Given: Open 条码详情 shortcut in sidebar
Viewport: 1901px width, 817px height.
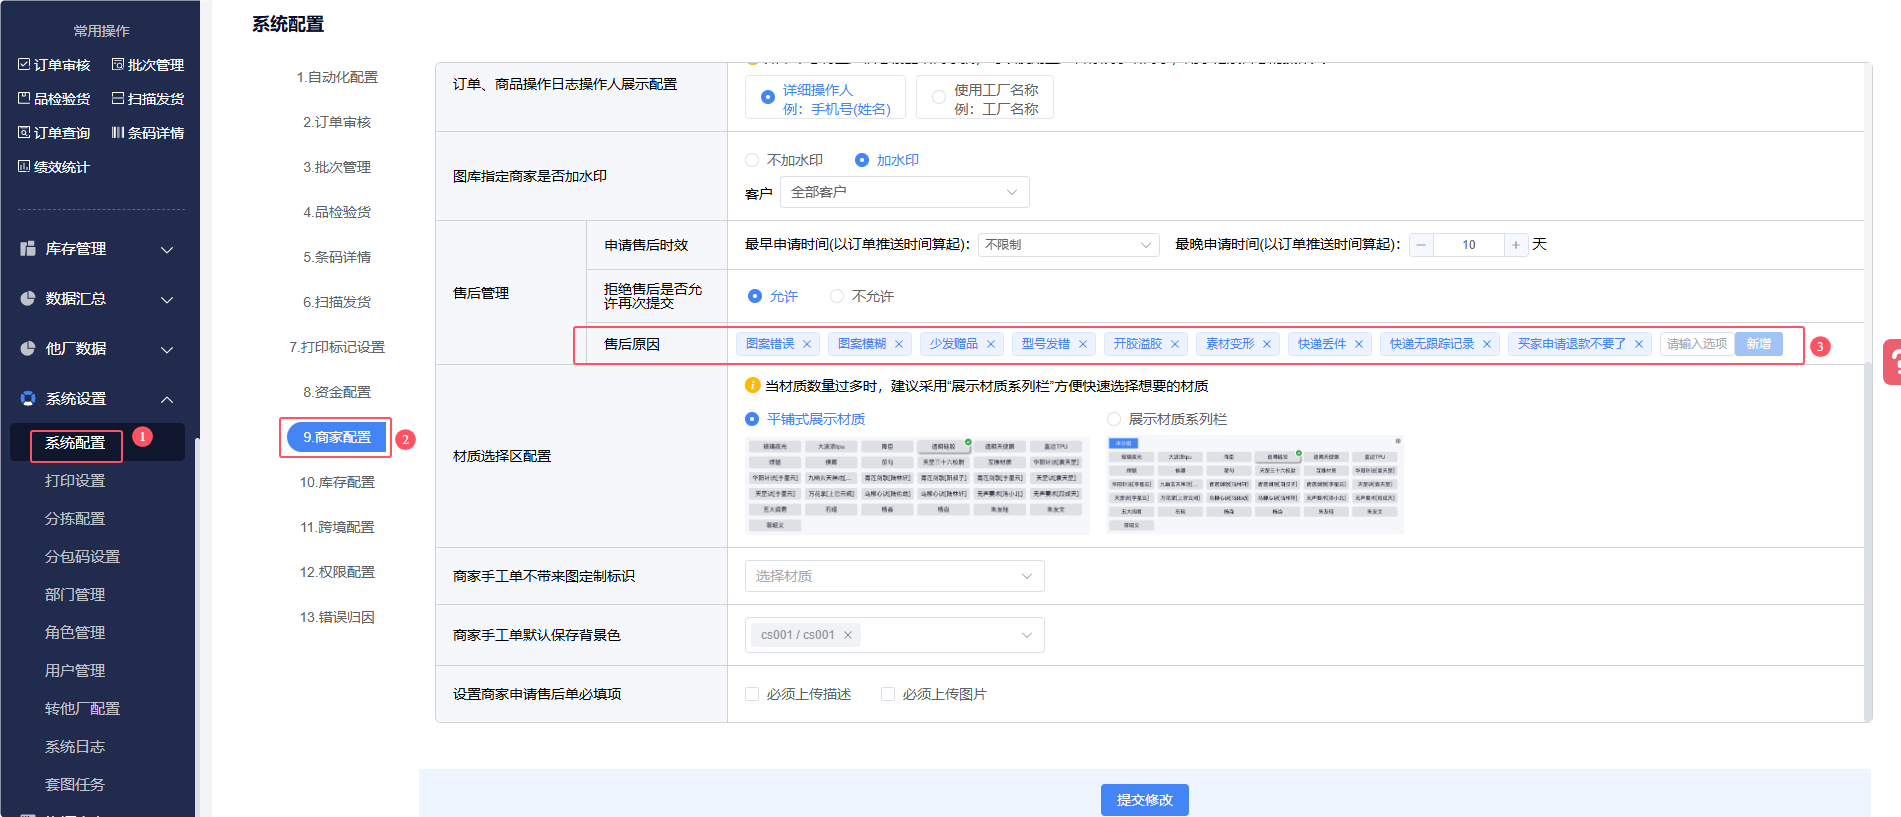Looking at the screenshot, I should tap(148, 133).
